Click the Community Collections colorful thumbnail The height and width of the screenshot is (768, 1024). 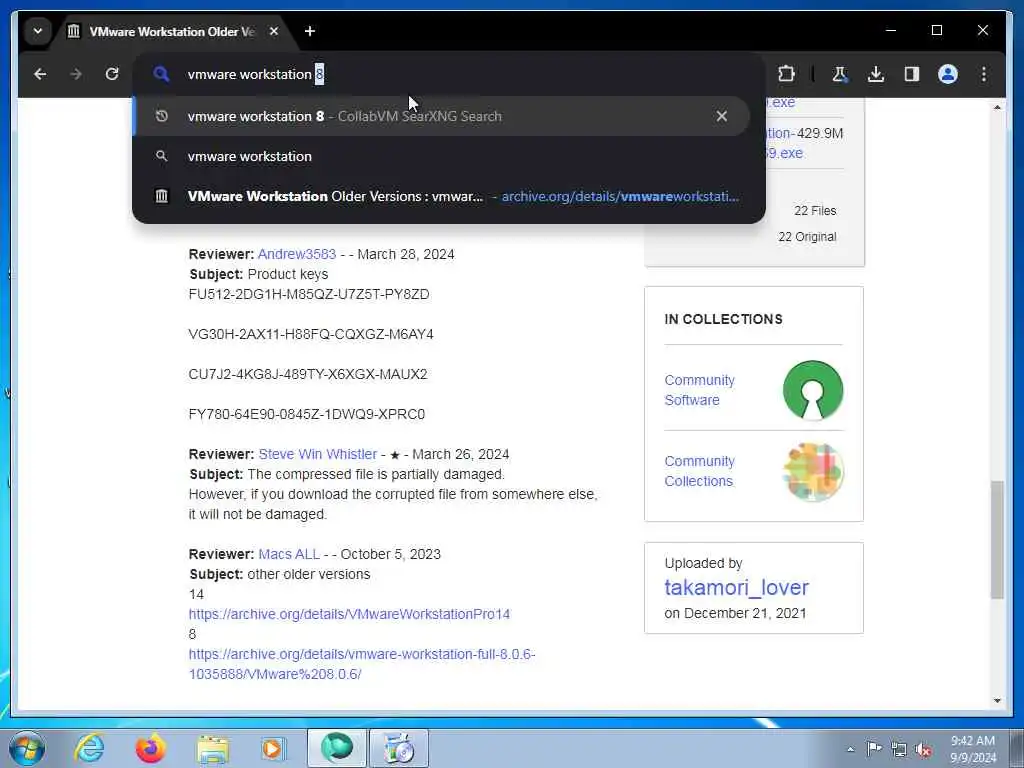point(813,472)
